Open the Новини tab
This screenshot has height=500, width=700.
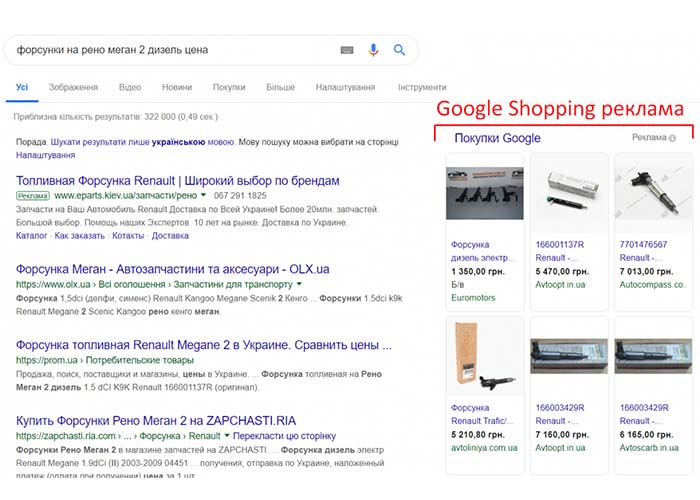(x=177, y=87)
